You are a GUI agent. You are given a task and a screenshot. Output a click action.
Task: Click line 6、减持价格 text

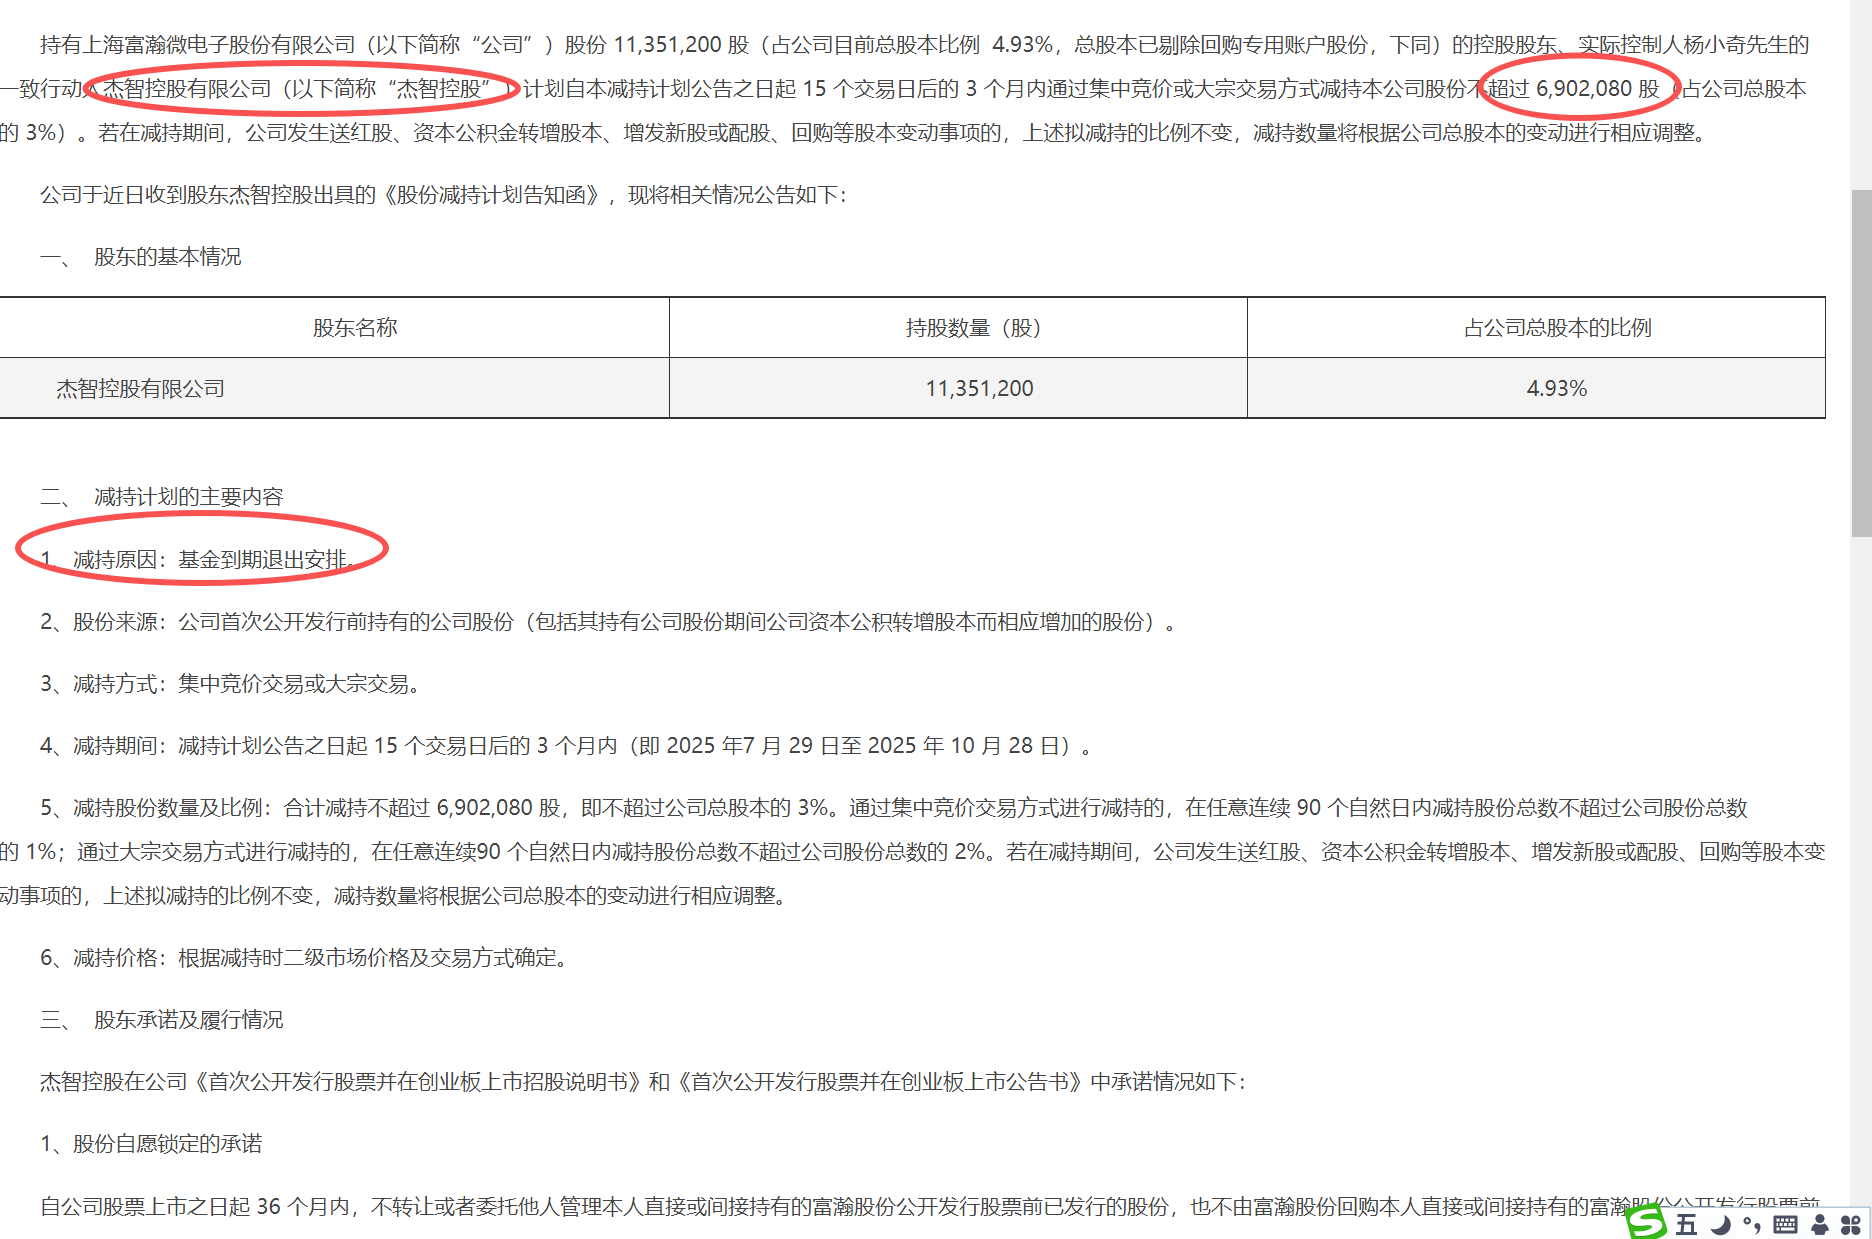pos(305,958)
